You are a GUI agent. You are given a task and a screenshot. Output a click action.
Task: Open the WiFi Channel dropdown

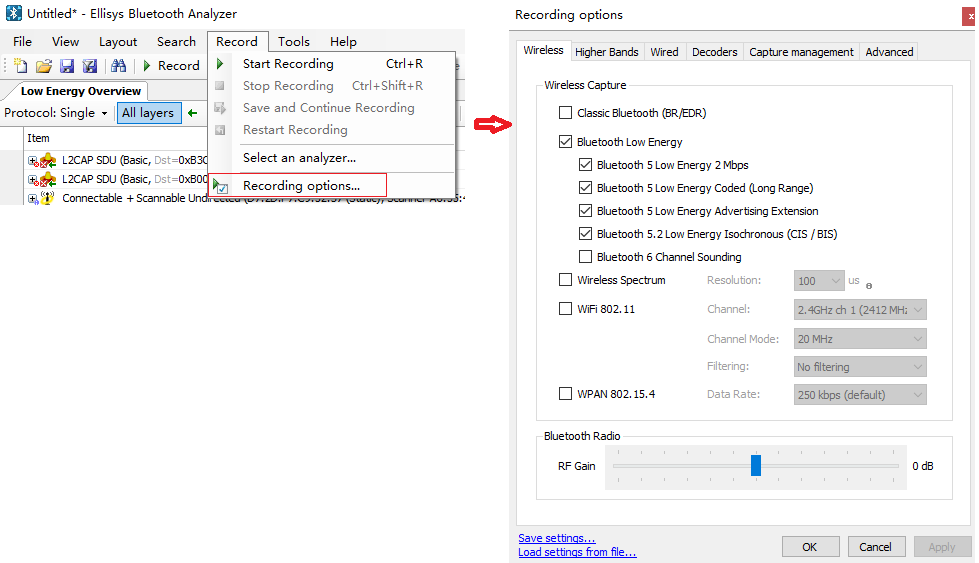(860, 310)
